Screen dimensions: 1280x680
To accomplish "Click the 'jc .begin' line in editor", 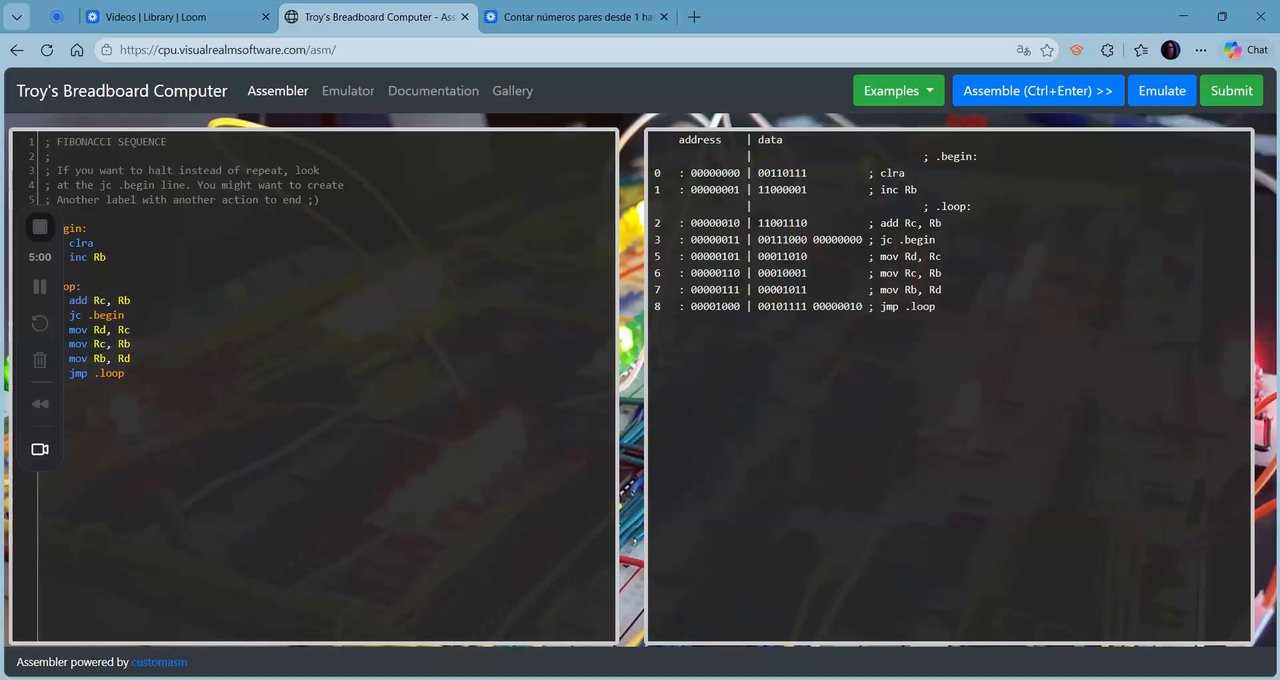I will pyautogui.click(x=96, y=315).
